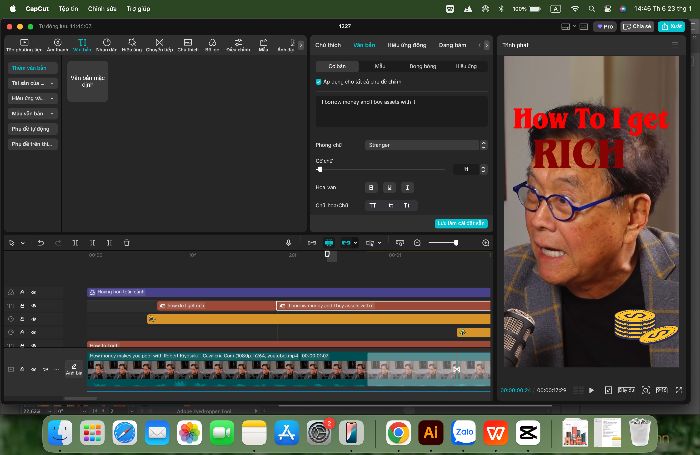Image resolution: width=700 pixels, height=455 pixels.
Task: Open selection tool dropdown arrow in timeline
Action: point(23,243)
